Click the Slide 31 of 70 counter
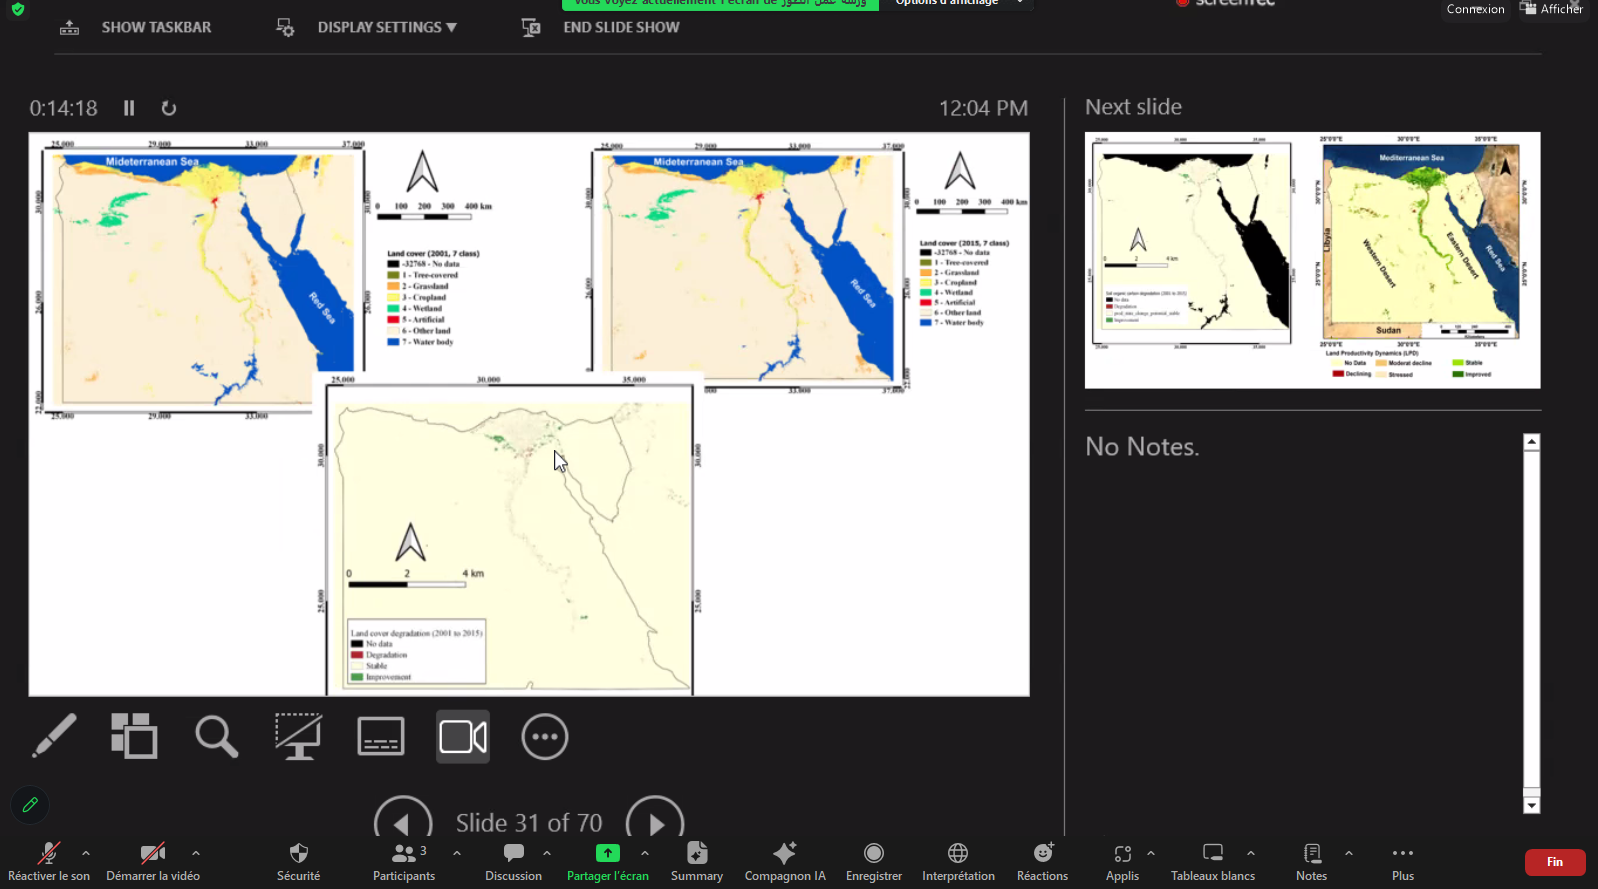 pyautogui.click(x=529, y=823)
